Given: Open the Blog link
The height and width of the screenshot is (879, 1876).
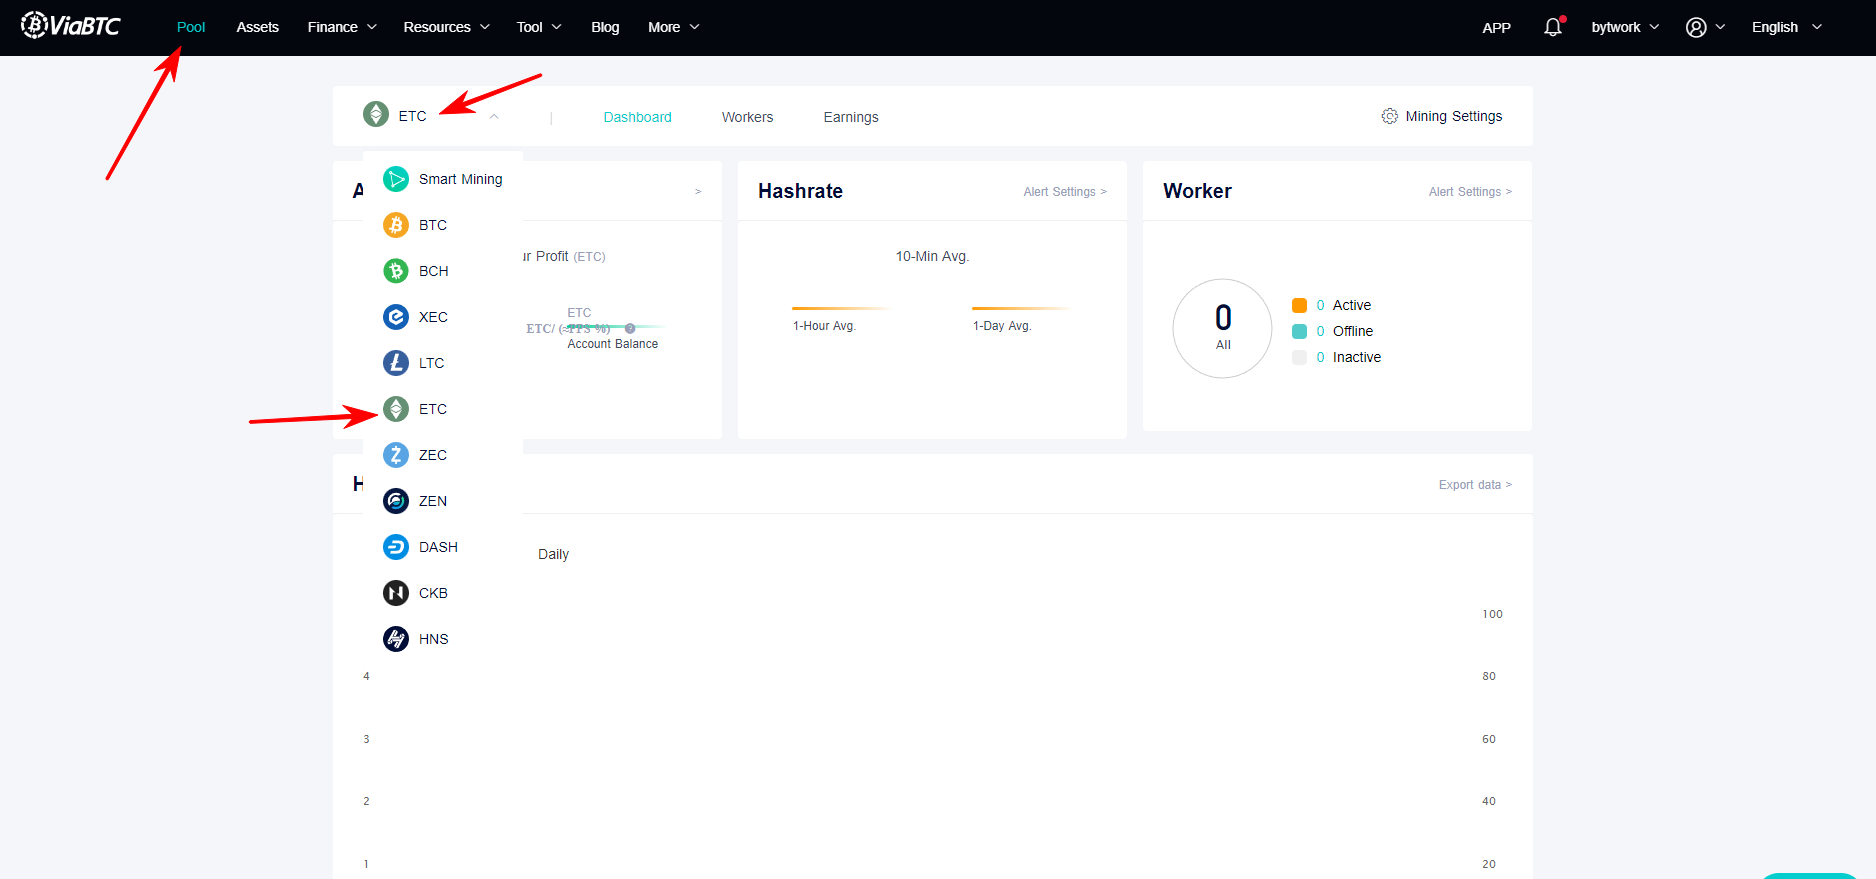Looking at the screenshot, I should coord(605,27).
